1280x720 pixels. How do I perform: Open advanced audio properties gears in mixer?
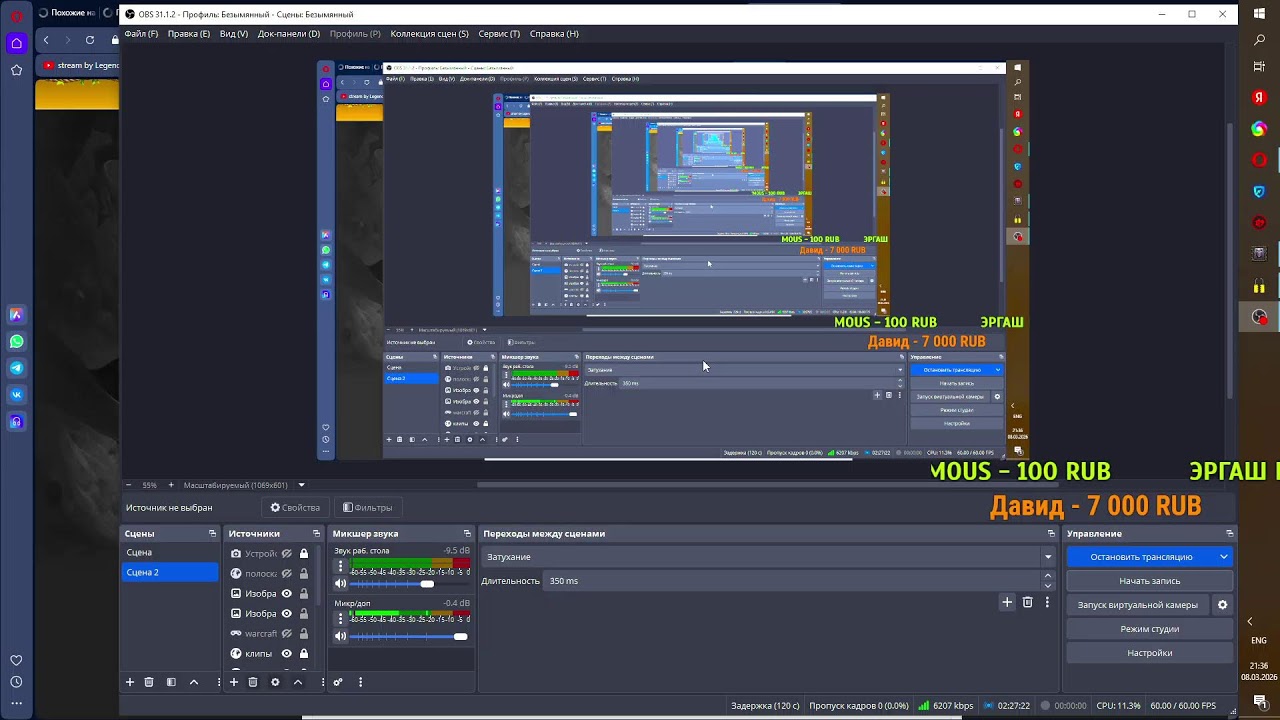click(x=338, y=682)
